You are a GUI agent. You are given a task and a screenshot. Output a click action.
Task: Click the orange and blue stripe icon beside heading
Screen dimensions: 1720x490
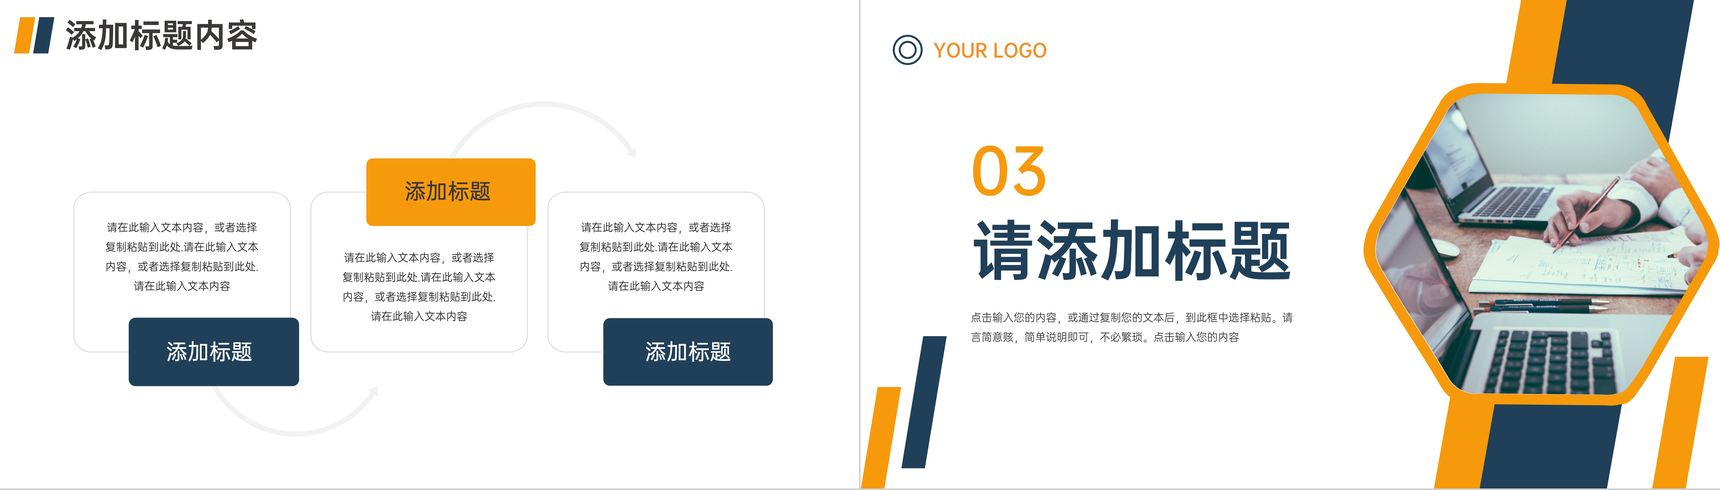(34, 36)
